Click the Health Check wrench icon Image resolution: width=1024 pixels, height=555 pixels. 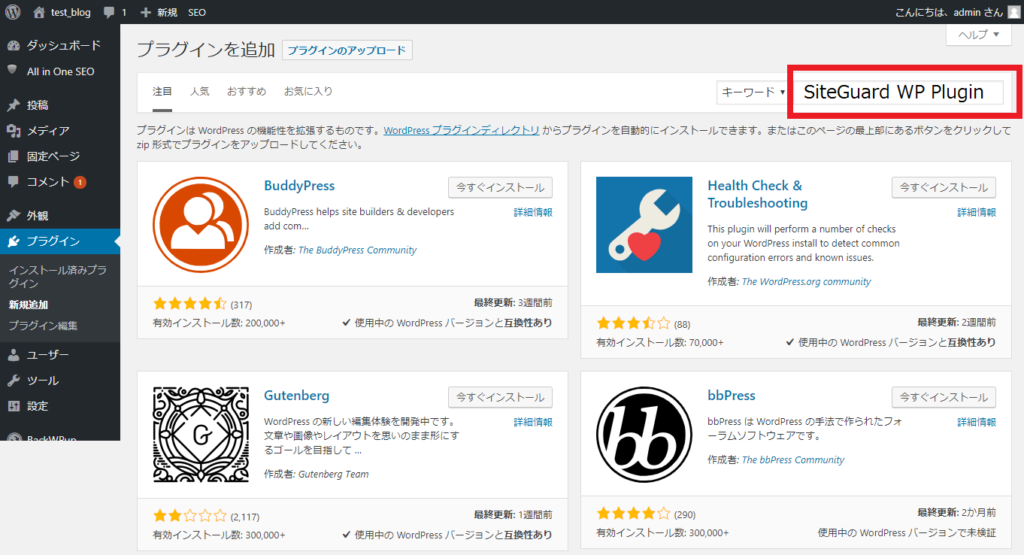644,225
